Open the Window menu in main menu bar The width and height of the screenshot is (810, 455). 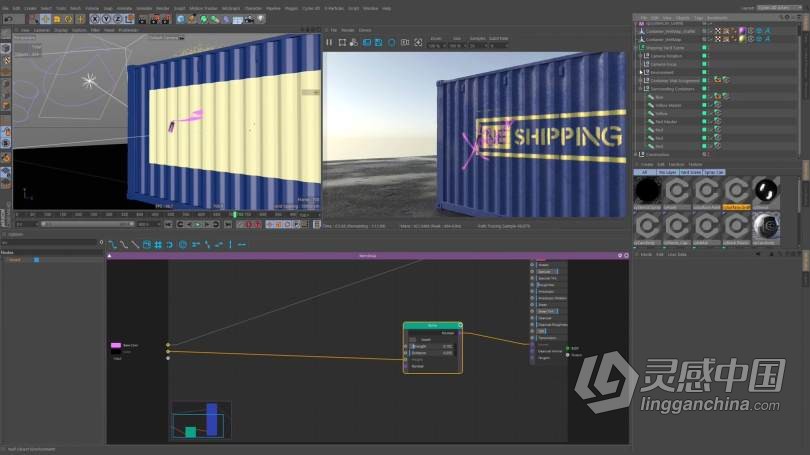(370, 8)
